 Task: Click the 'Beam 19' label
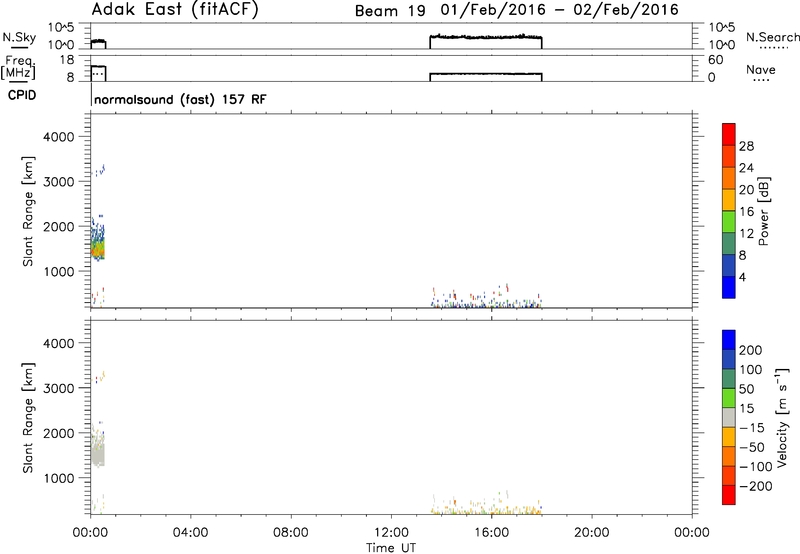click(x=390, y=11)
